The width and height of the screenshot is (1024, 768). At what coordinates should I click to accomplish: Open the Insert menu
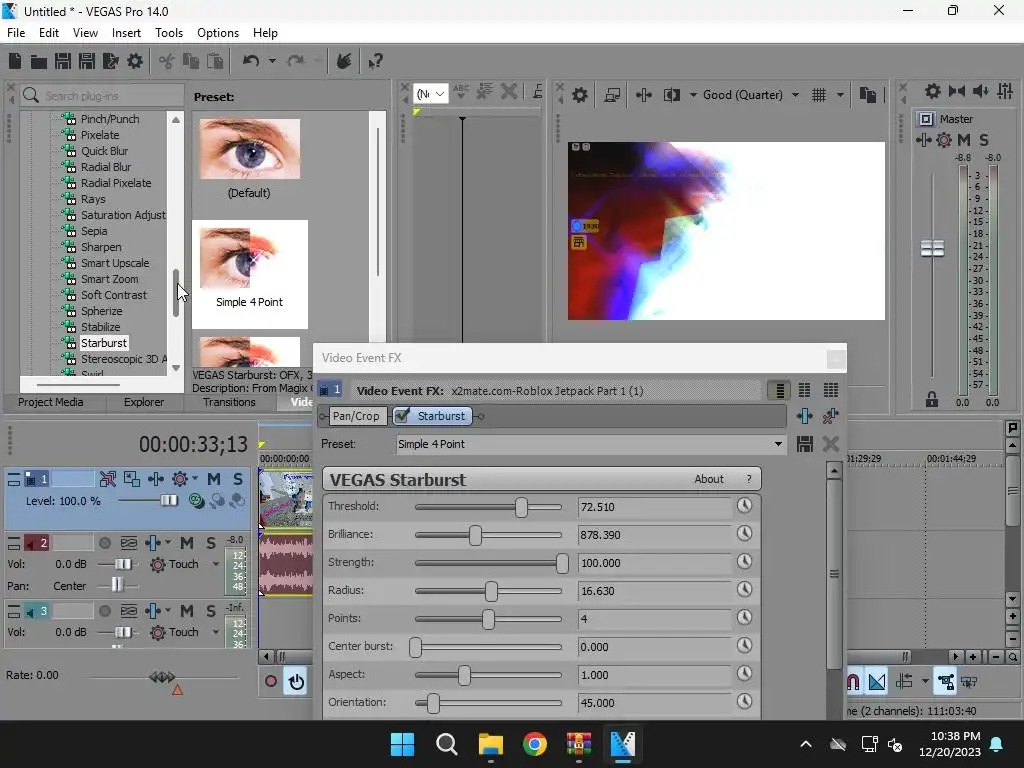(x=126, y=33)
